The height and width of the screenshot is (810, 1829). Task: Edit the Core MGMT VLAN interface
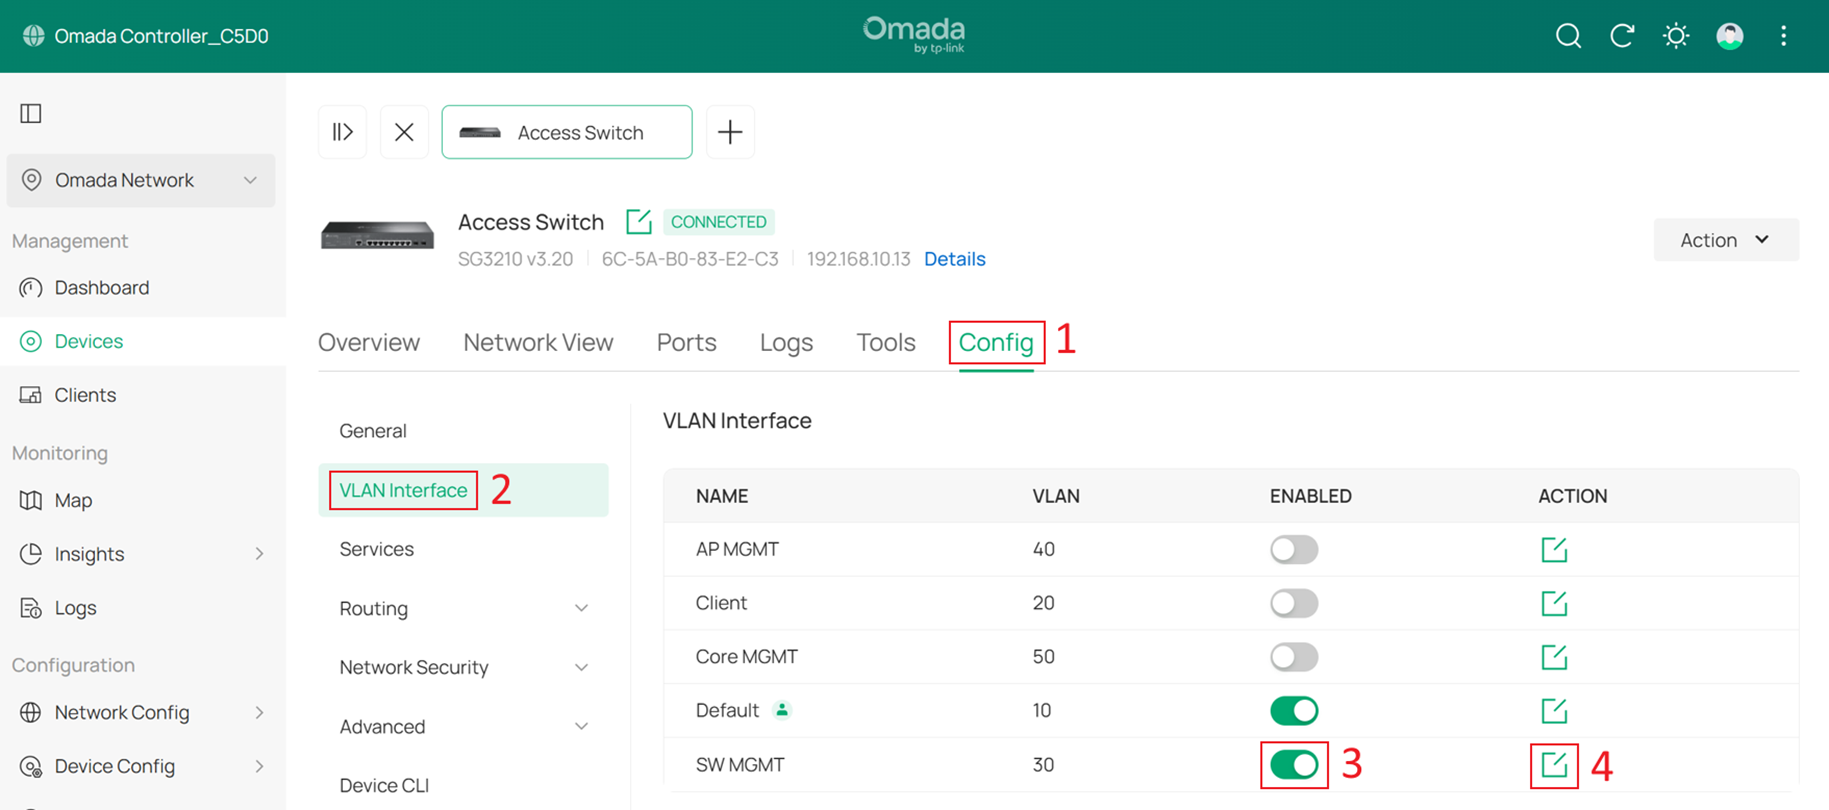pyautogui.click(x=1554, y=657)
